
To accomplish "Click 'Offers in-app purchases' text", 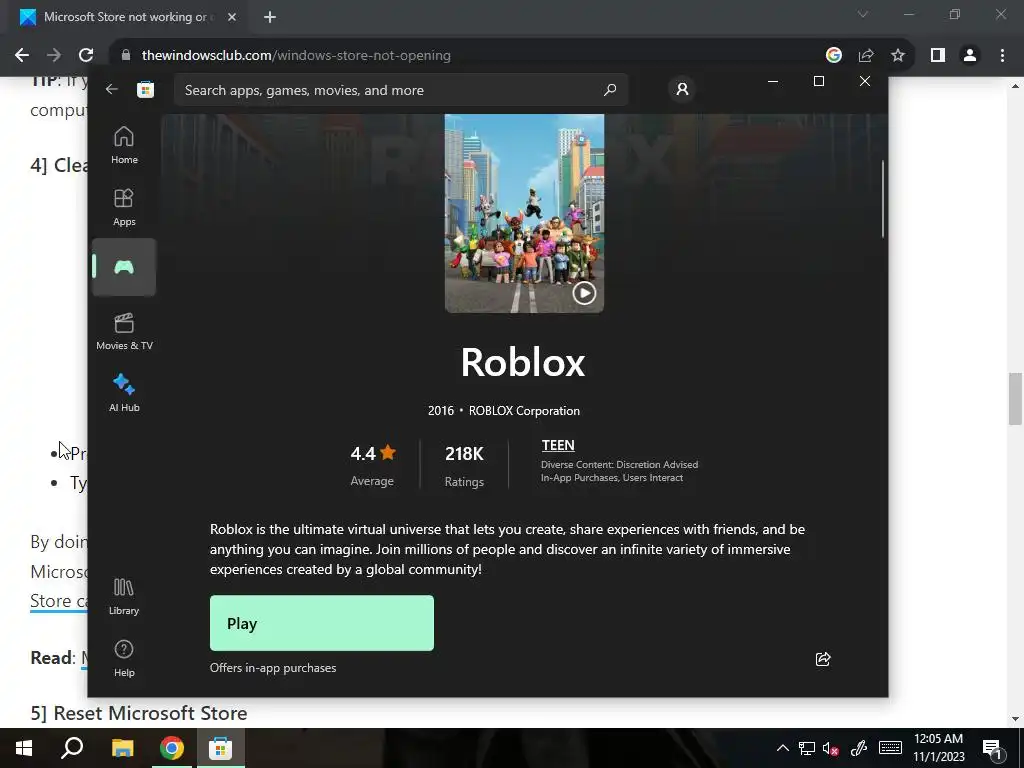I will [273, 668].
